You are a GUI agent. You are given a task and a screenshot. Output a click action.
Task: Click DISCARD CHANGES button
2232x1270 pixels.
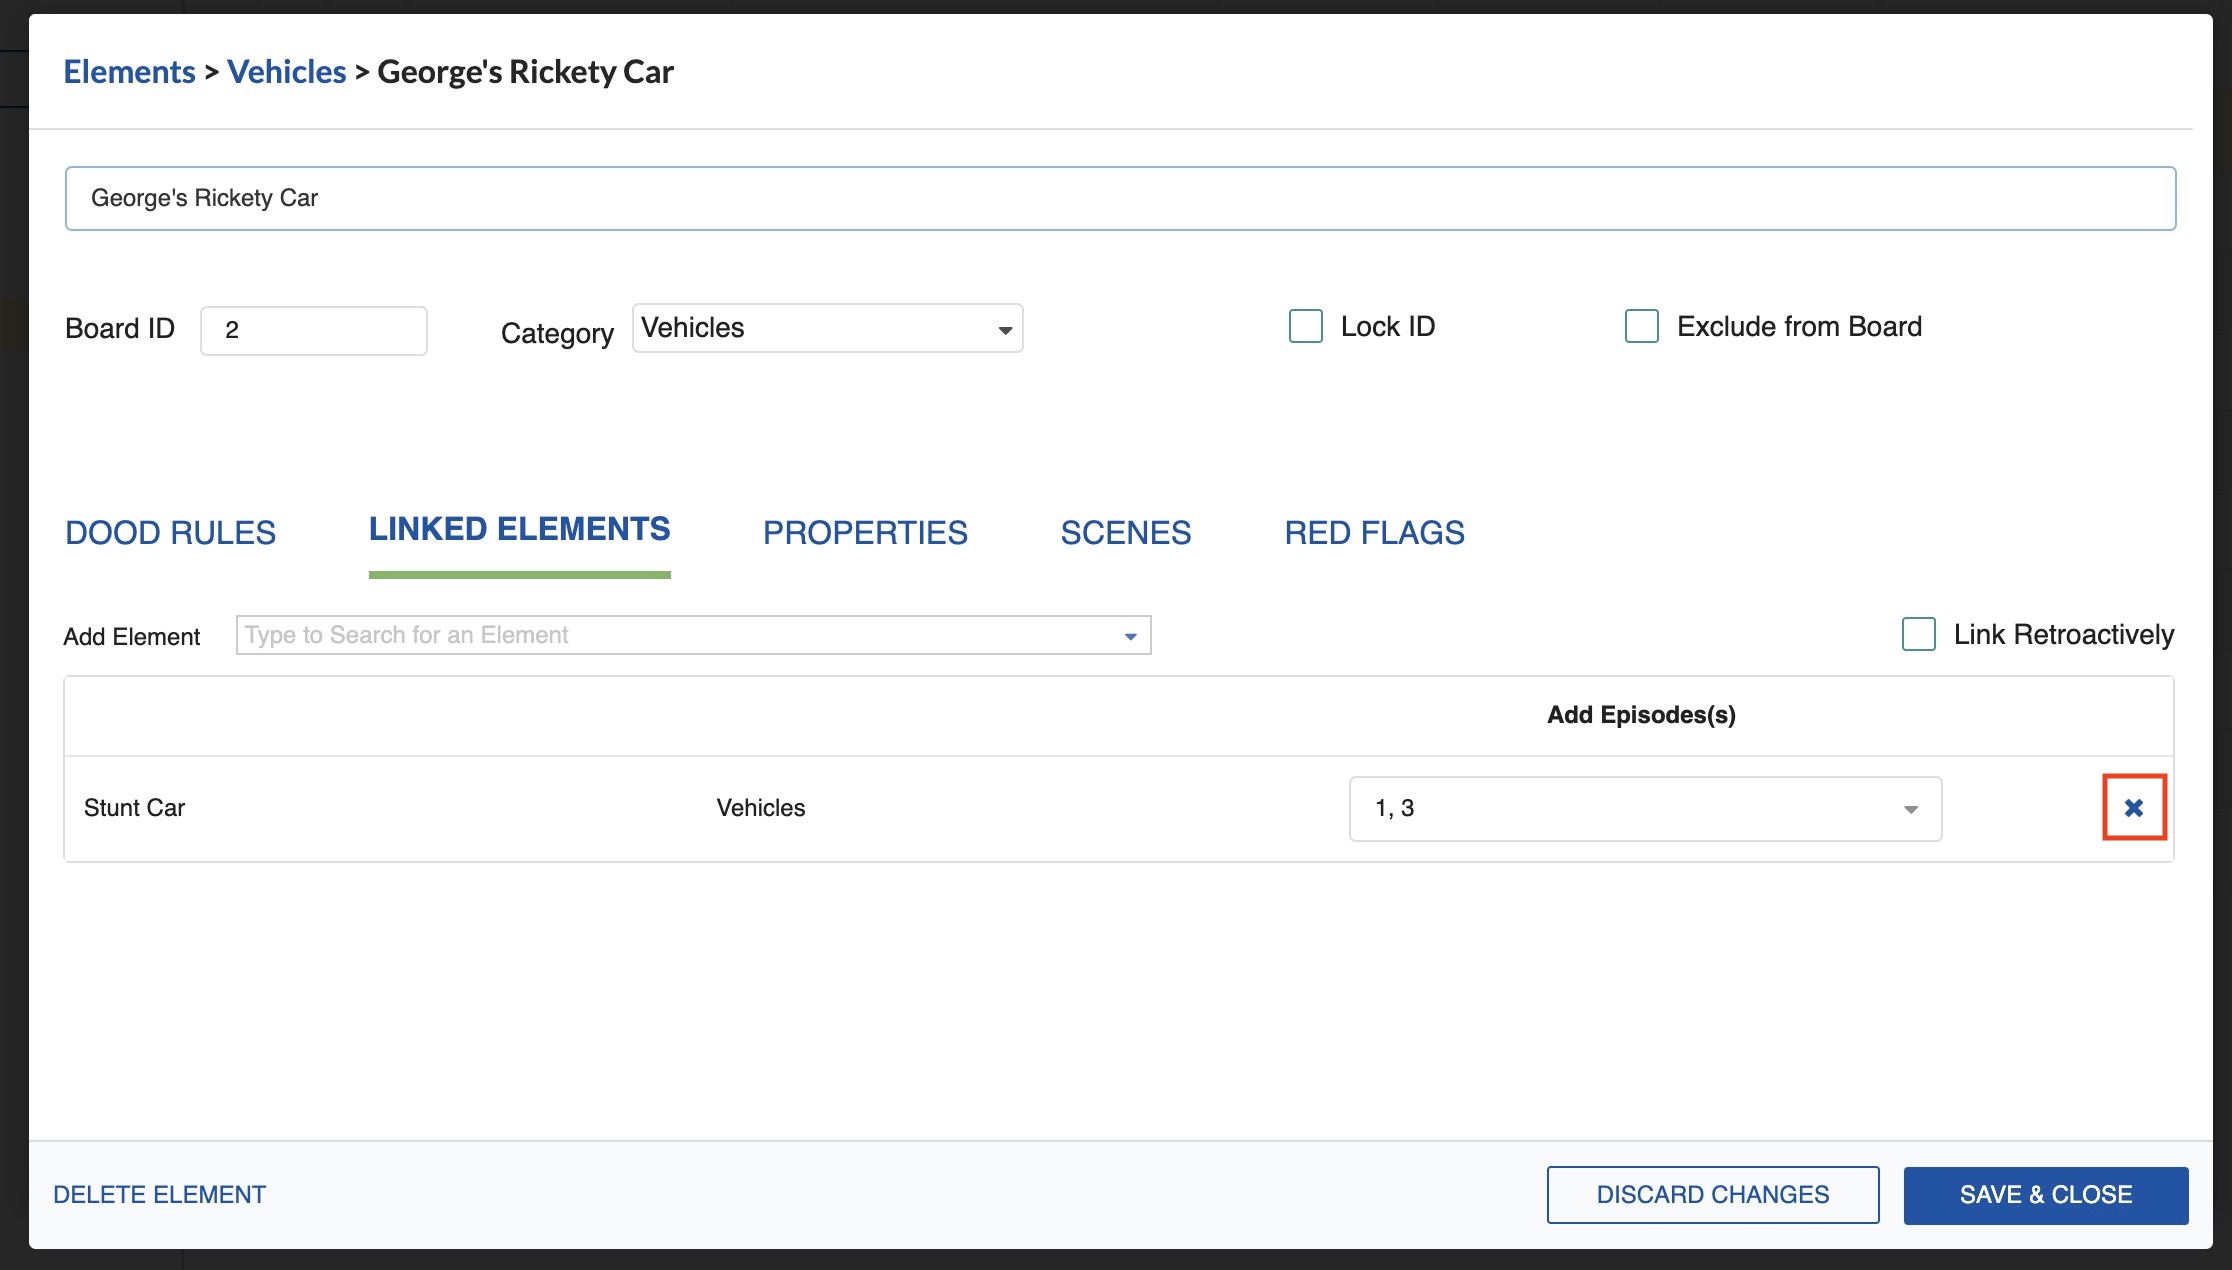coord(1712,1194)
